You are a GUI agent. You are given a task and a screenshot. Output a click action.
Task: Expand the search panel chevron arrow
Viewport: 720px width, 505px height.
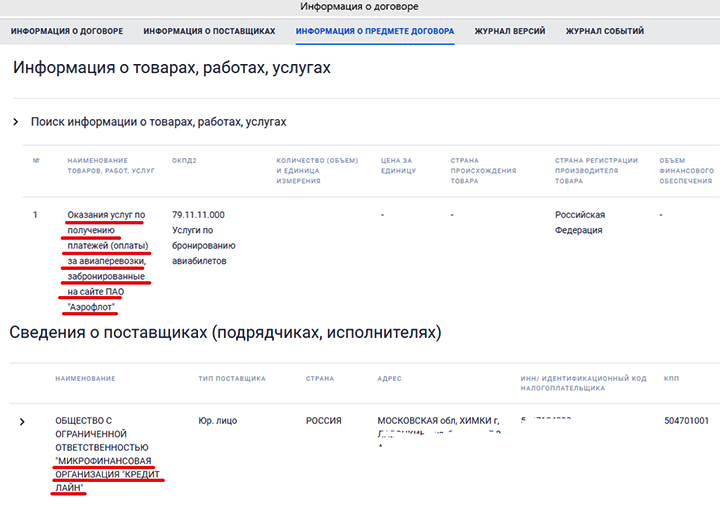16,122
